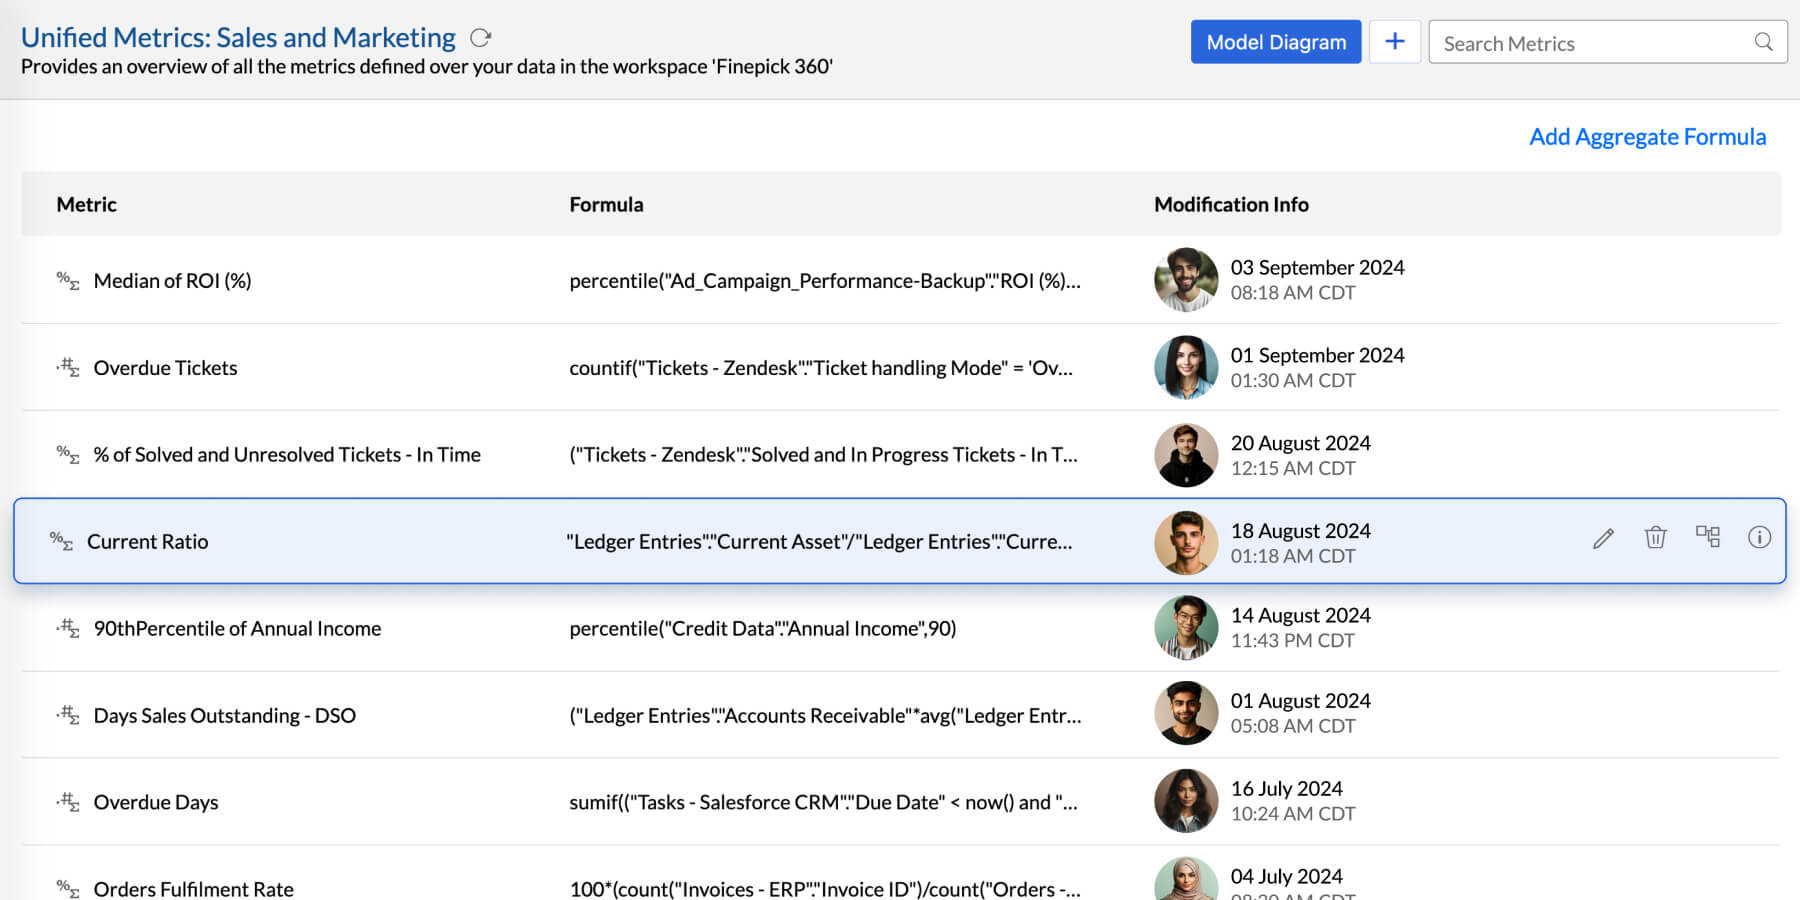Sort by the Metric column header
This screenshot has height=900, width=1800.
click(87, 205)
